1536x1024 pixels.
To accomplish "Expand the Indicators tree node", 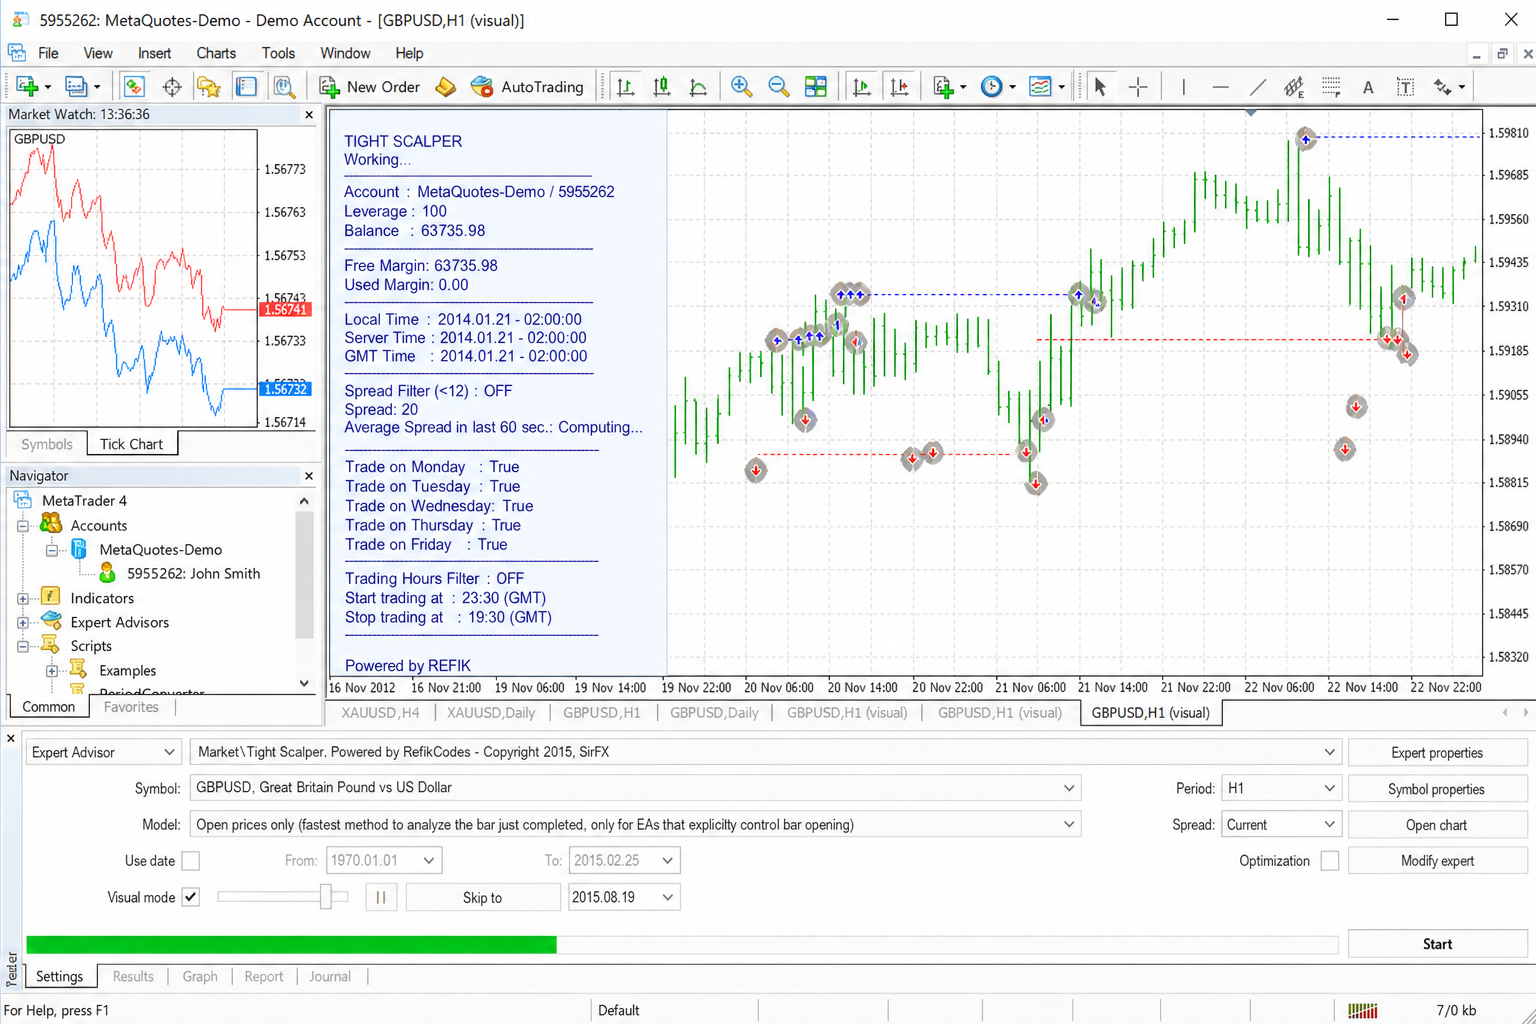I will (23, 598).
